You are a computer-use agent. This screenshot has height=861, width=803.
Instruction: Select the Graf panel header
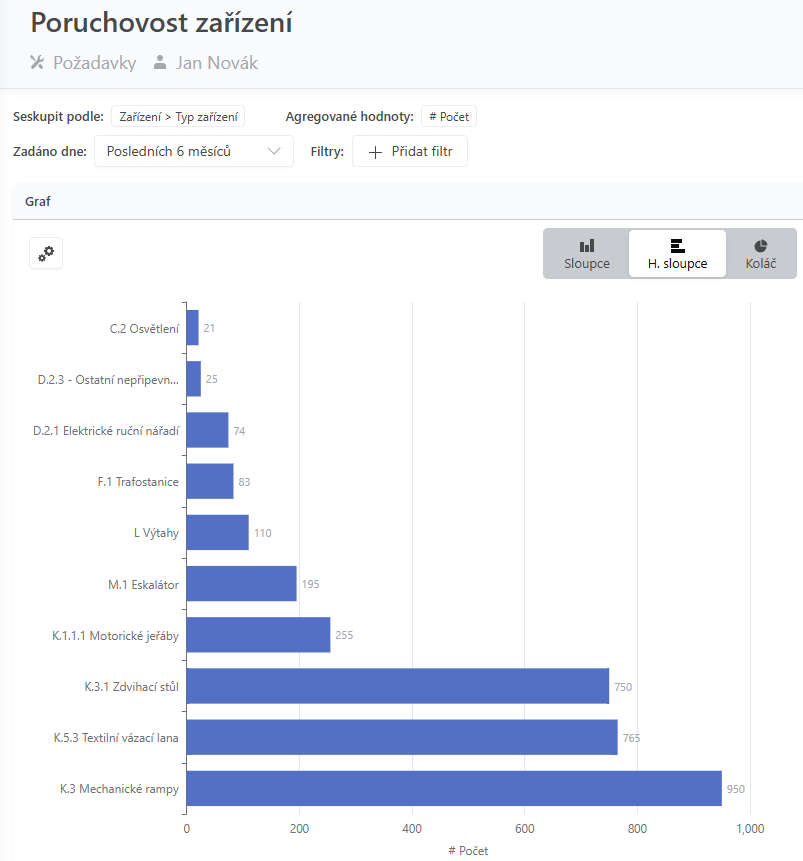(408, 202)
